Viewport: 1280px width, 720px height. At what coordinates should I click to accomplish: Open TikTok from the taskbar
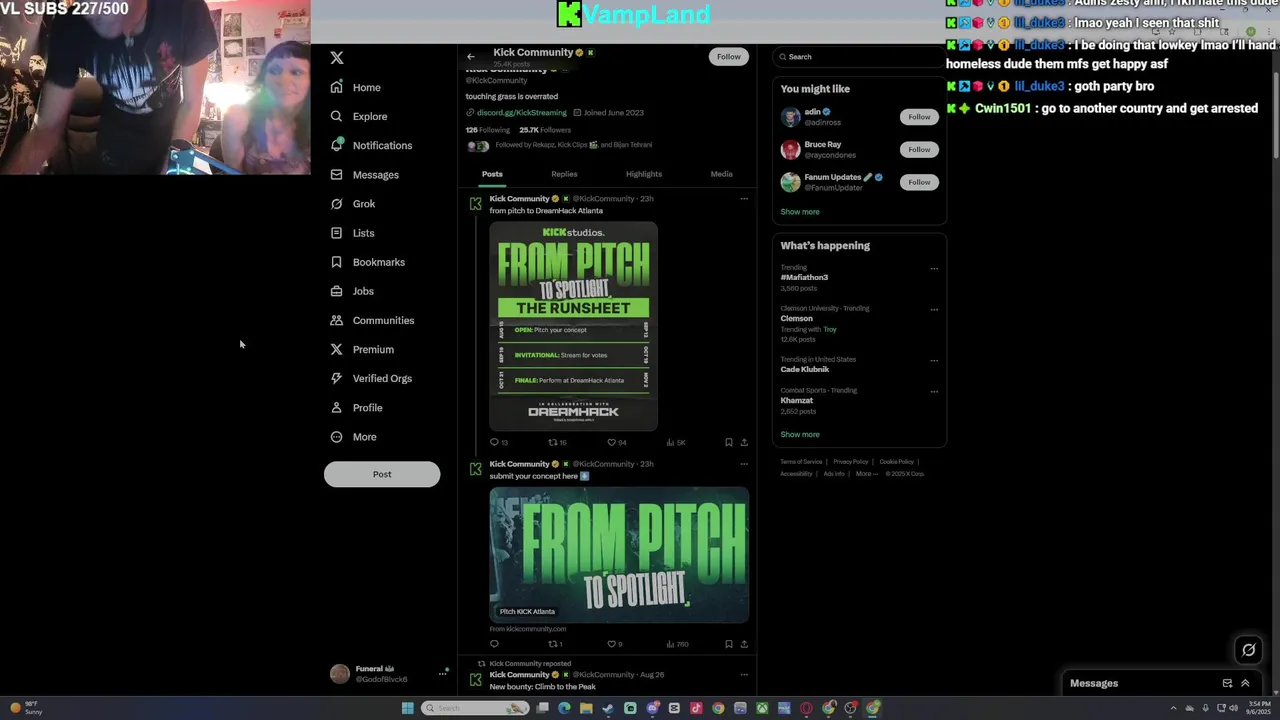pos(696,708)
